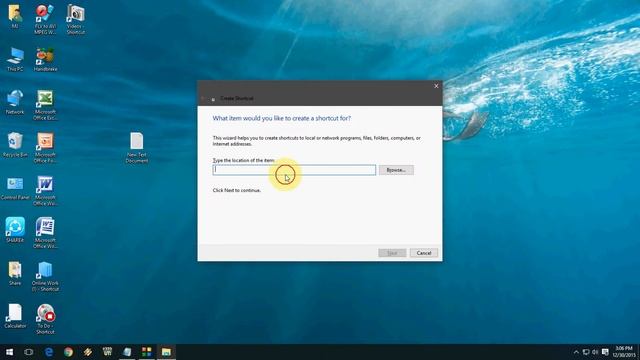
Task: Select the user folder icon in the top-left corner
Action: (x=15, y=16)
